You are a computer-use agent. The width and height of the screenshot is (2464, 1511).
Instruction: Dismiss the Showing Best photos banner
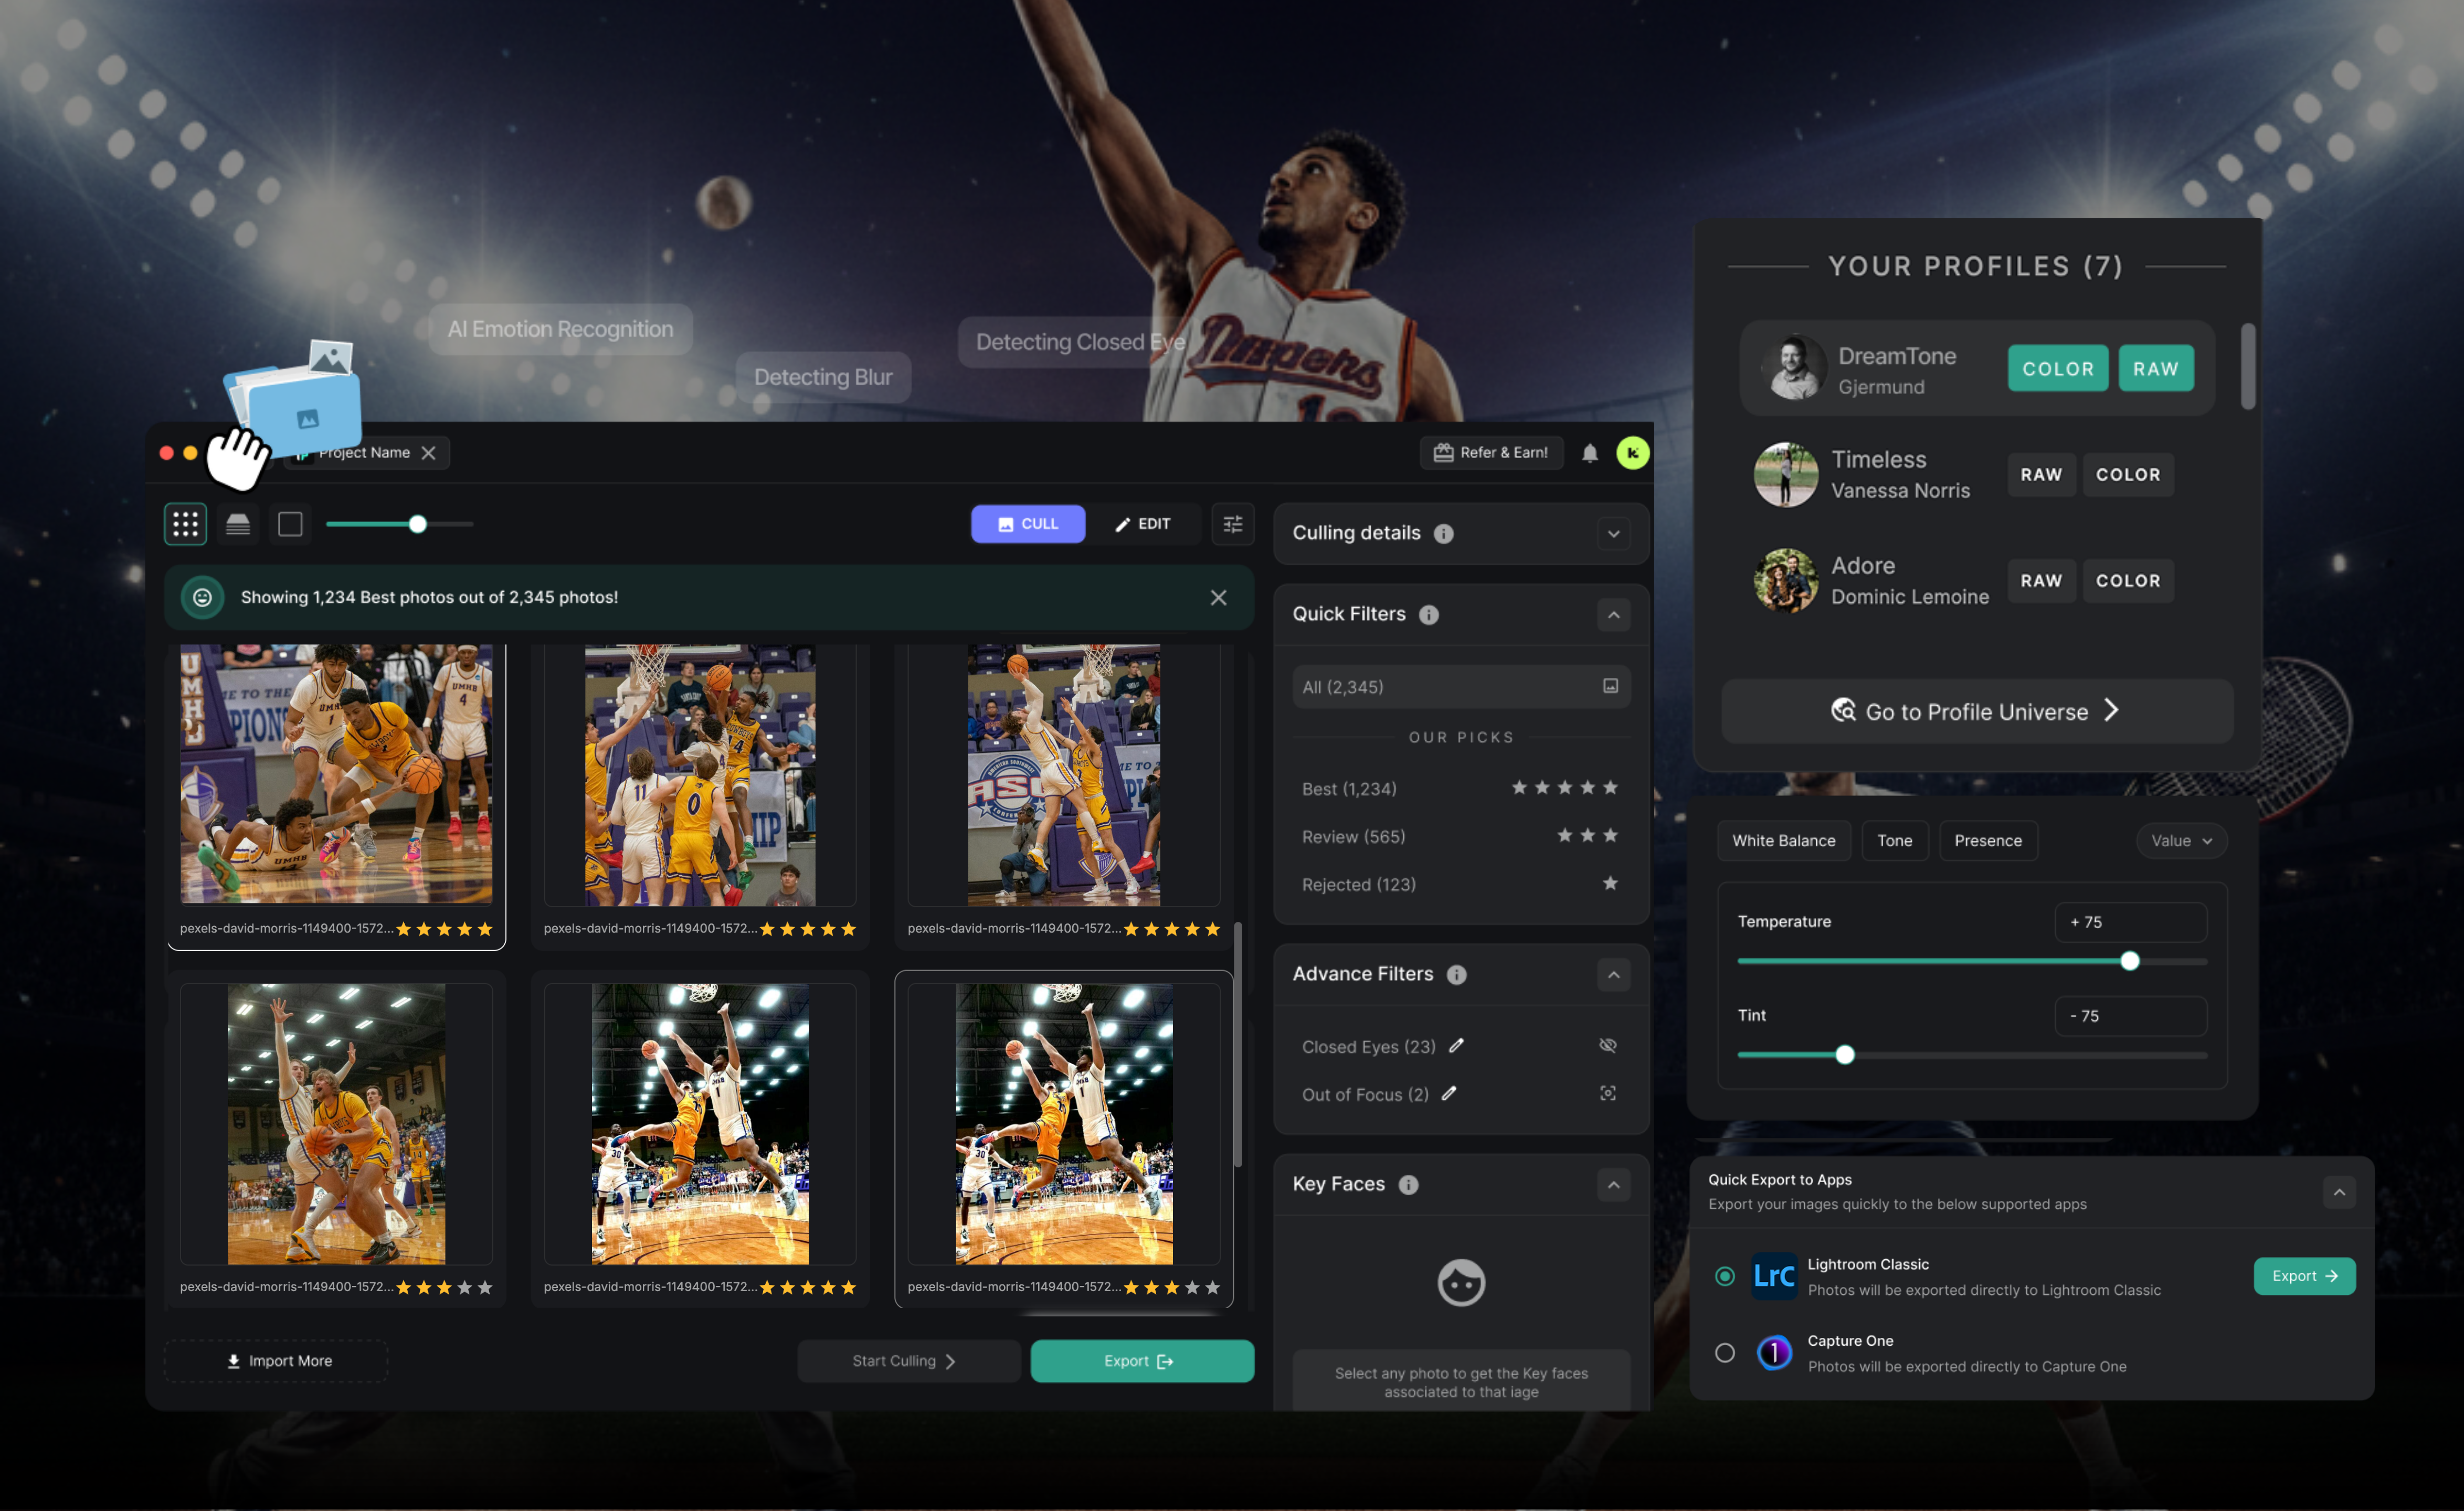point(1218,597)
